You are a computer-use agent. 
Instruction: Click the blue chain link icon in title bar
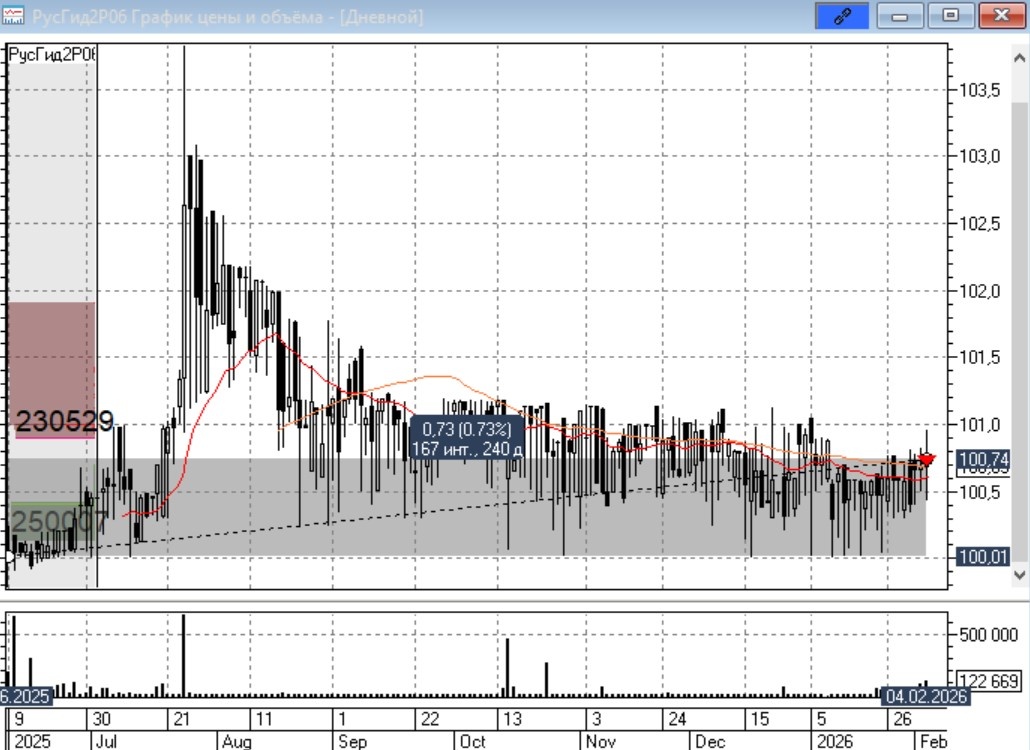point(841,16)
